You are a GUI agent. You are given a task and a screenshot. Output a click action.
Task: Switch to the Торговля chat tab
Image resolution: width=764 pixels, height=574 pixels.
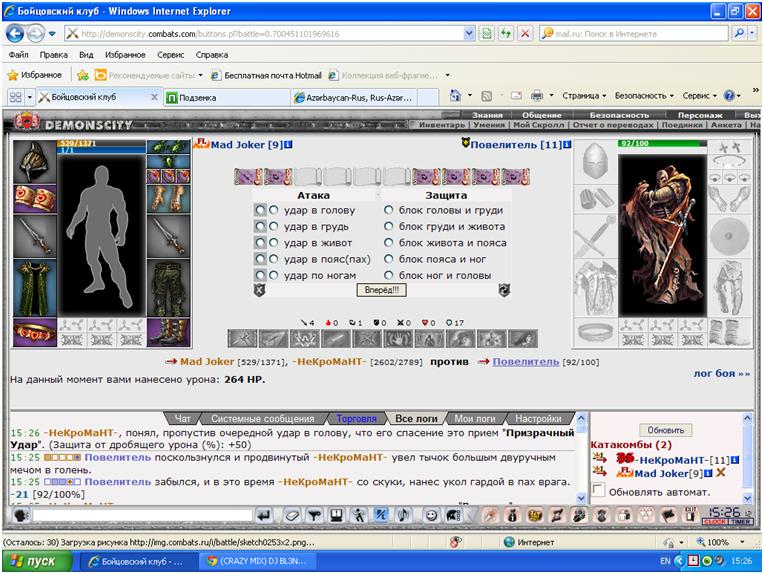click(356, 418)
